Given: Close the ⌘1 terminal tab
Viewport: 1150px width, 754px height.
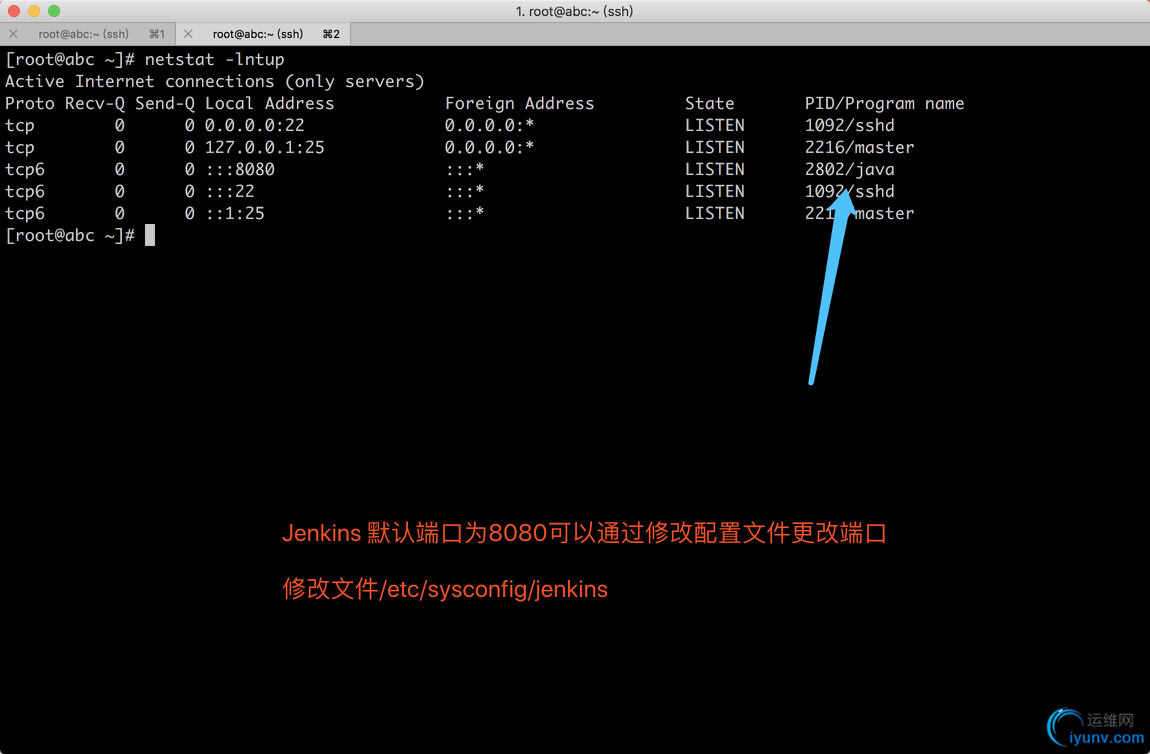Looking at the screenshot, I should 13,34.
